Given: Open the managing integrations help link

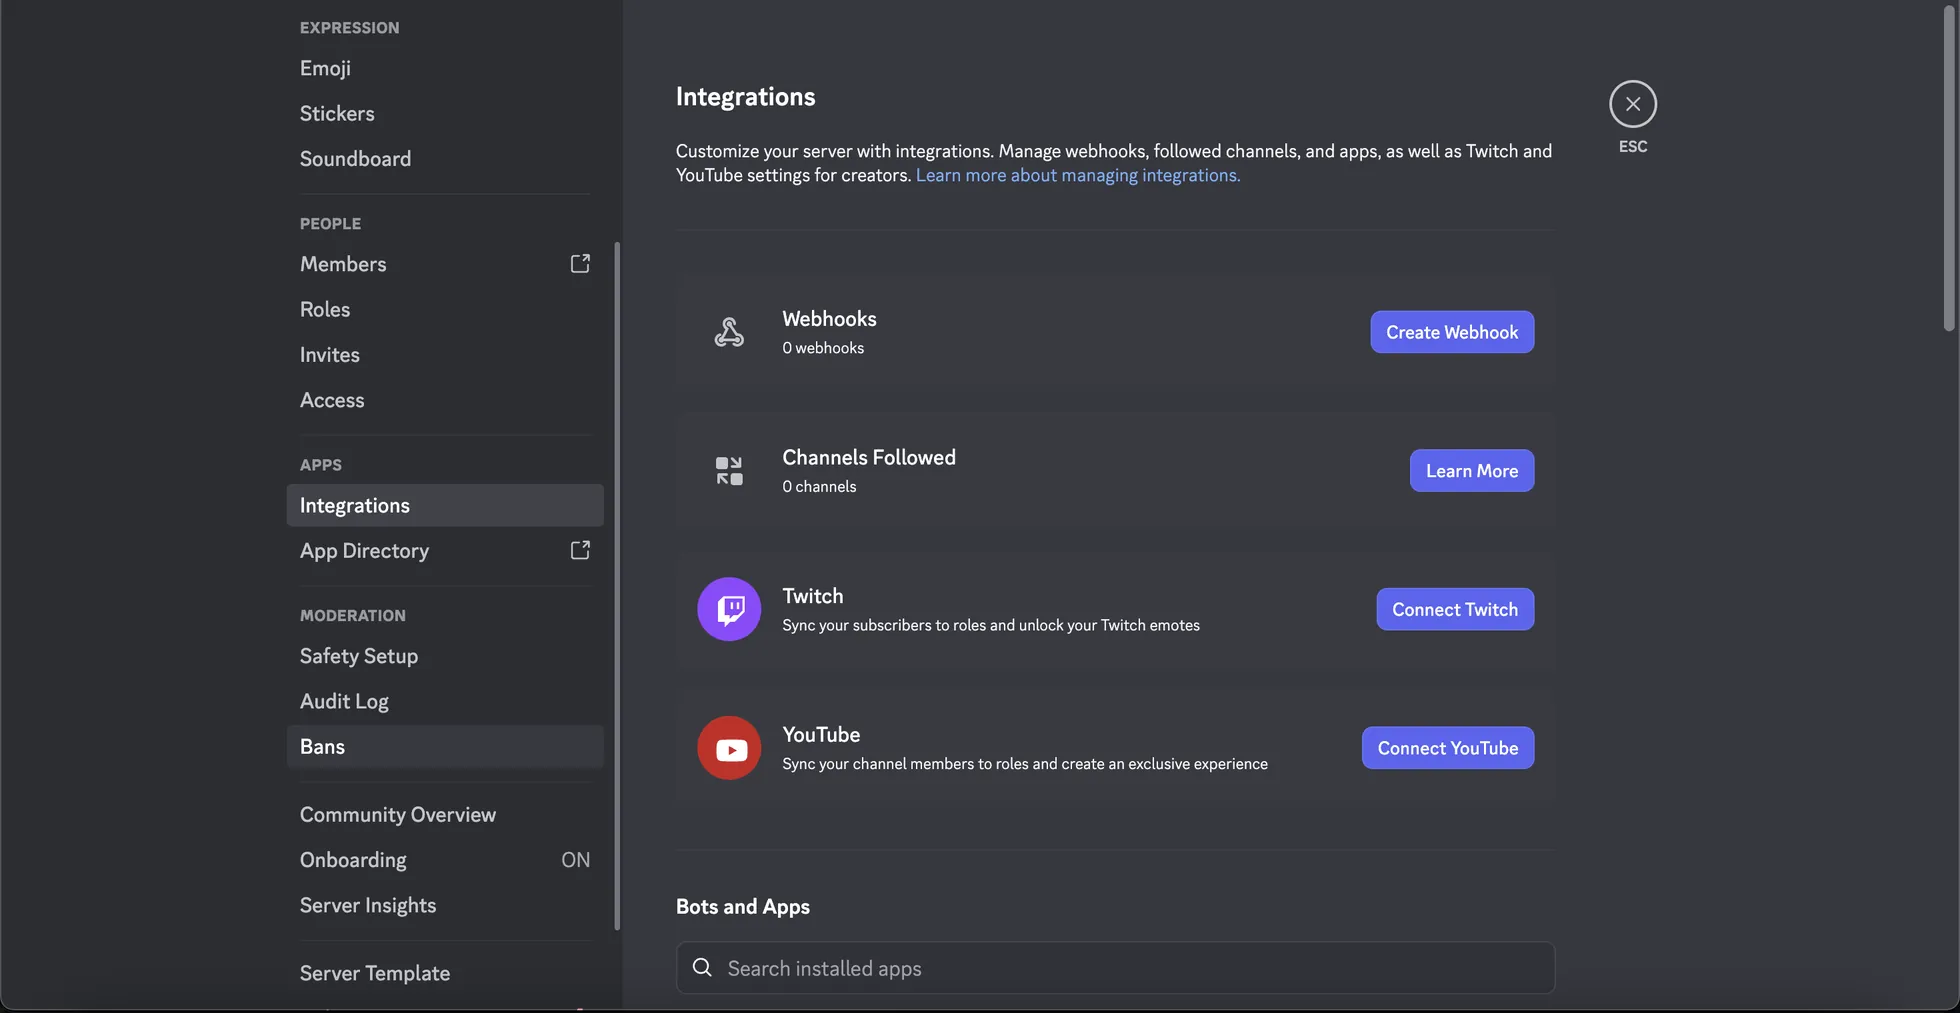Looking at the screenshot, I should (x=1078, y=175).
